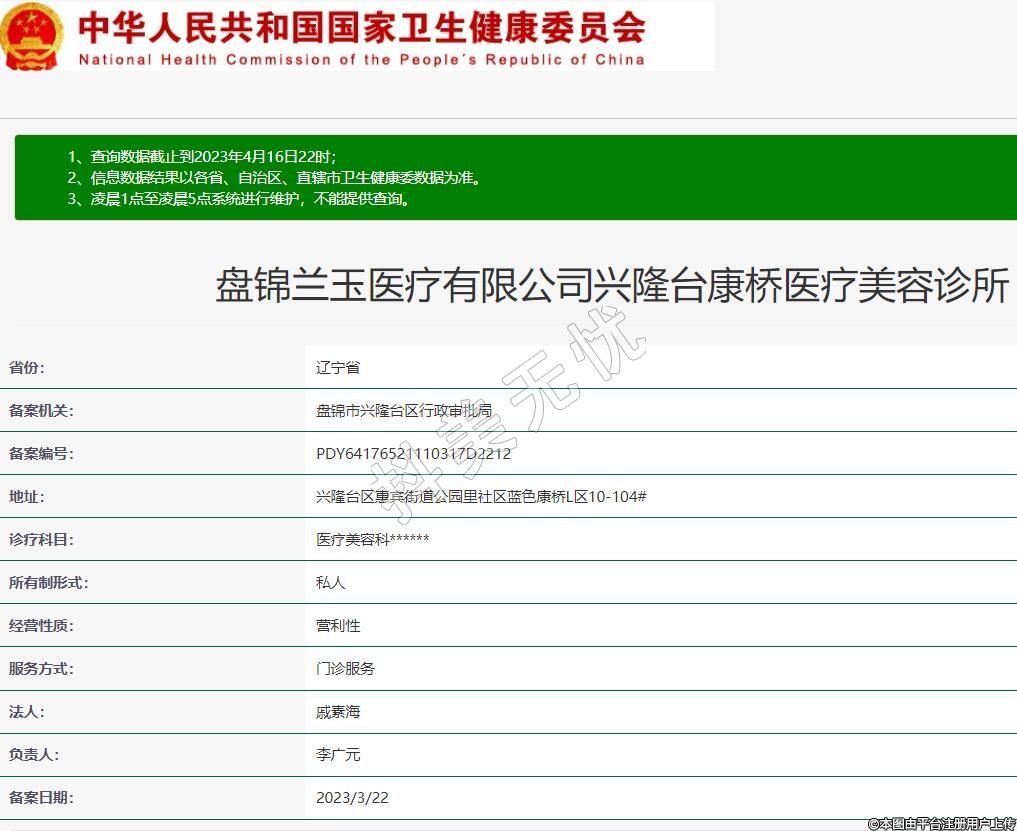
Task: Click the Chinese commission title in header
Action: click(x=361, y=27)
